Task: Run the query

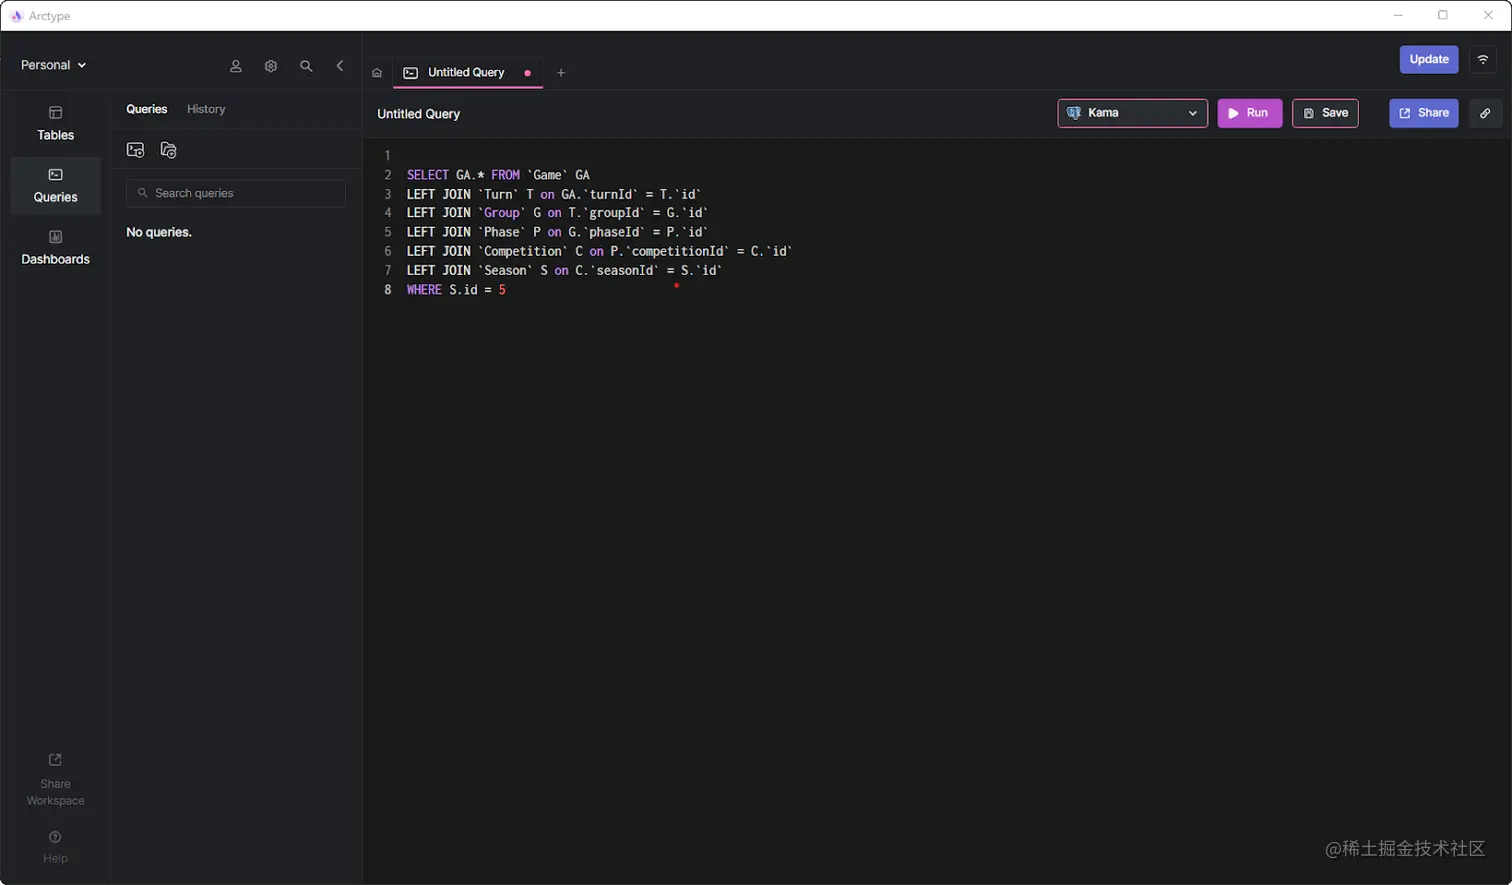Action: click(1249, 113)
